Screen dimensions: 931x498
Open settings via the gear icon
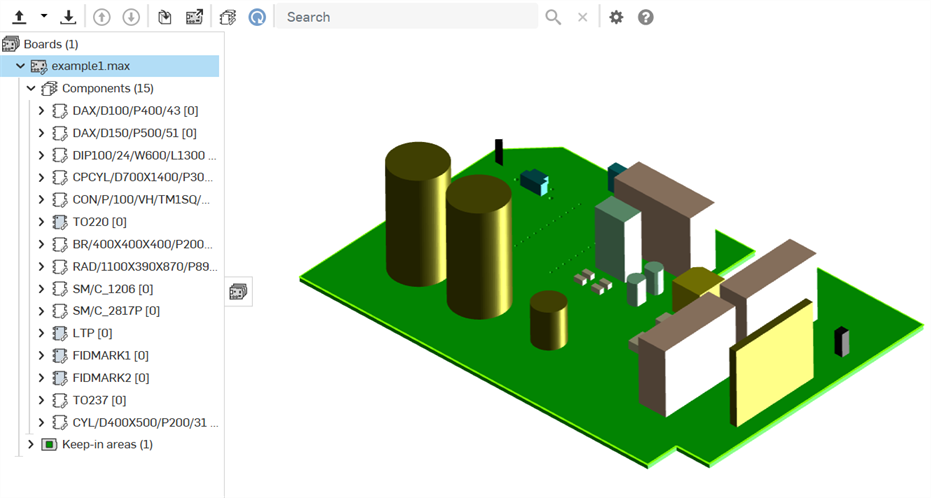[616, 17]
